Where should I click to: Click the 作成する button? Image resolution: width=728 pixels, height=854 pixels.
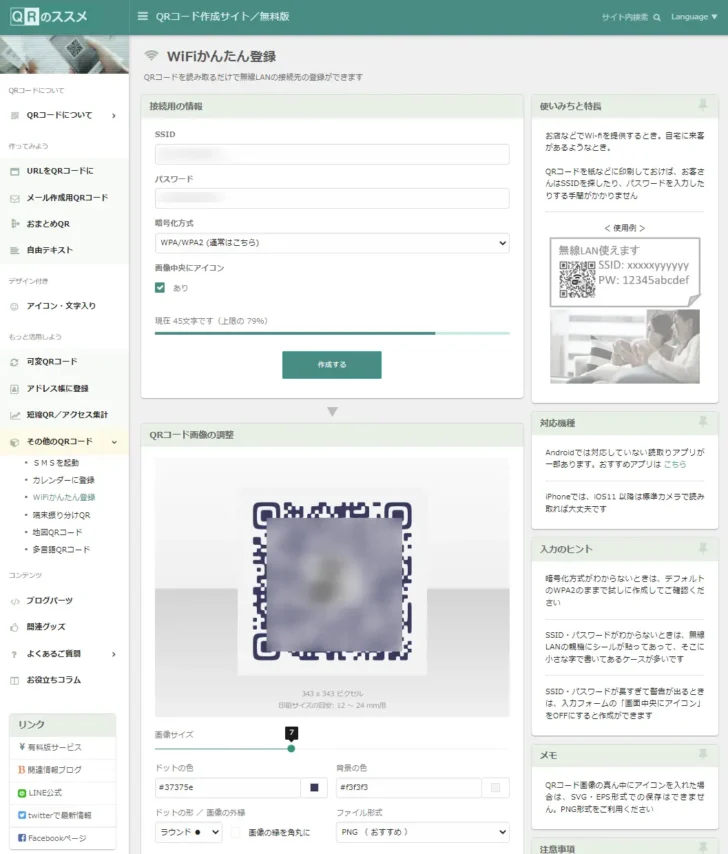[332, 365]
